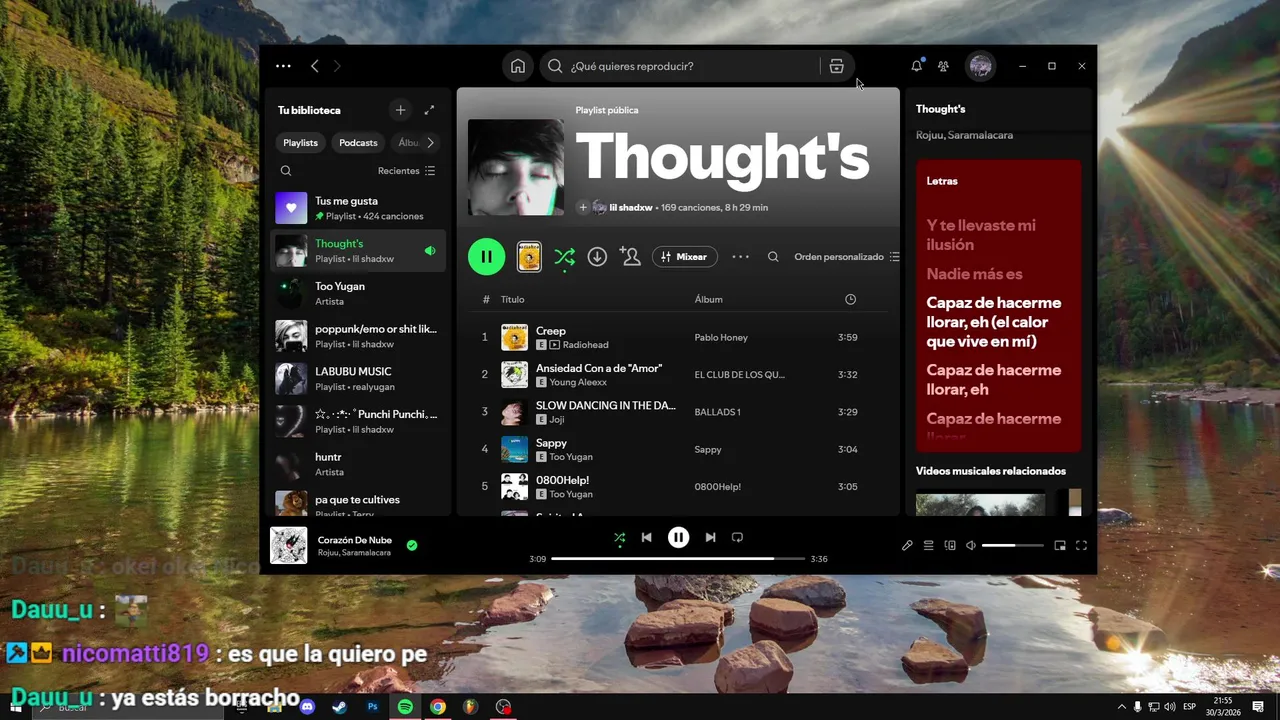Create a new playlist with the plus icon
The width and height of the screenshot is (1280, 720).
click(400, 110)
